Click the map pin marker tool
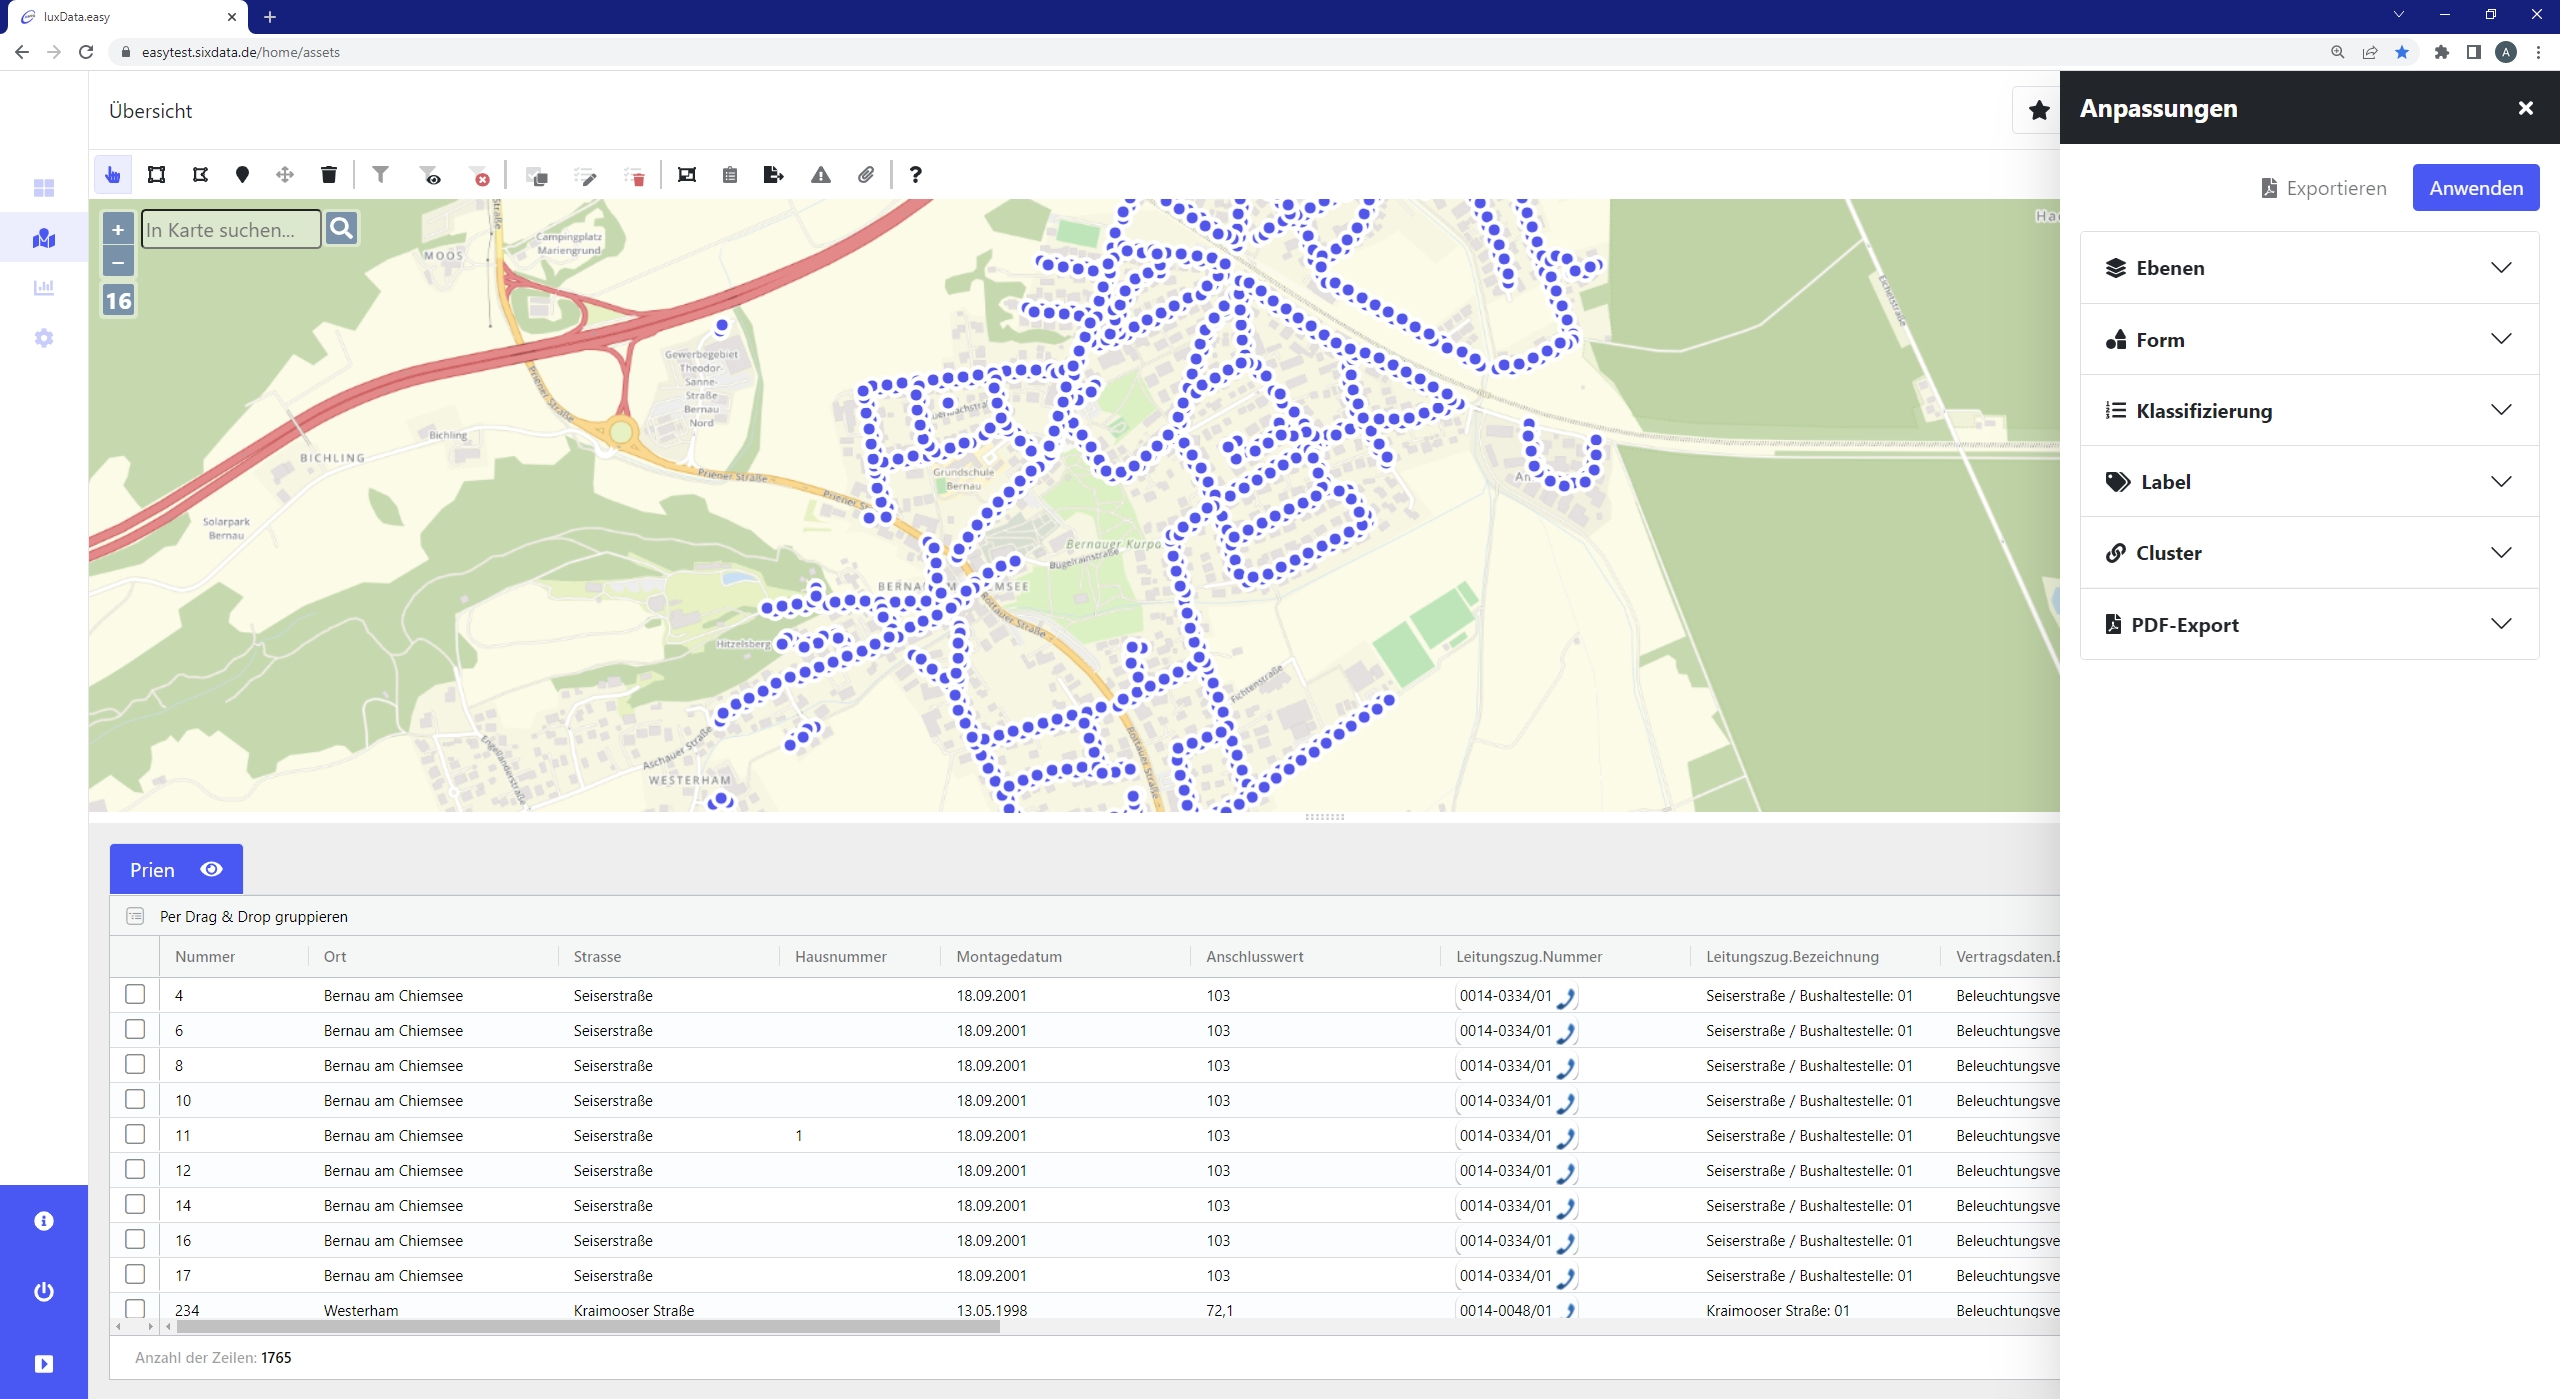The width and height of the screenshot is (2560, 1399). pyautogui.click(x=242, y=175)
